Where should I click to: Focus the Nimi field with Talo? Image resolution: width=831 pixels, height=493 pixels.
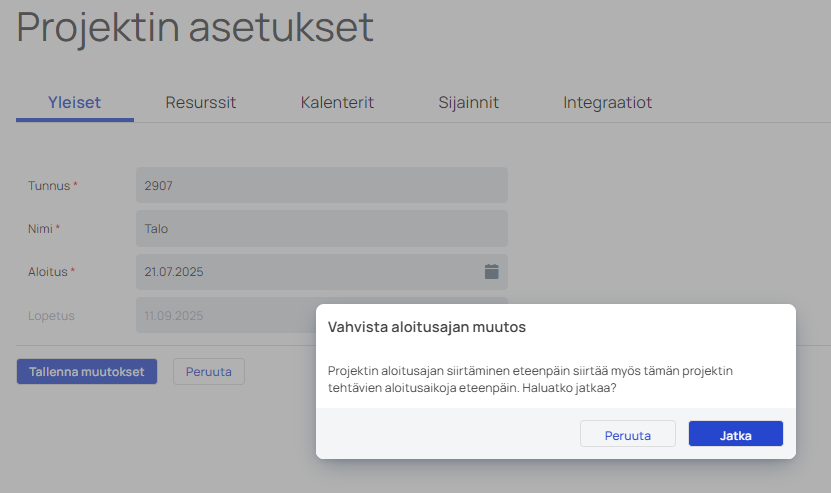point(320,228)
